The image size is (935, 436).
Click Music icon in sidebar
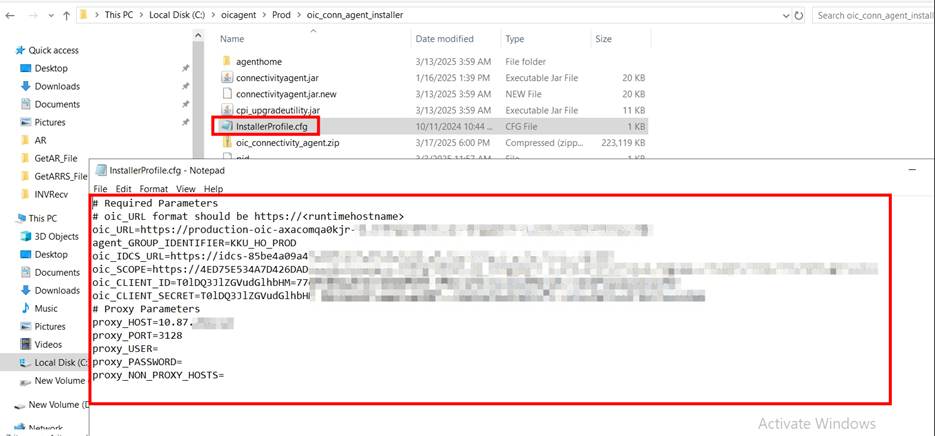[x=26, y=308]
